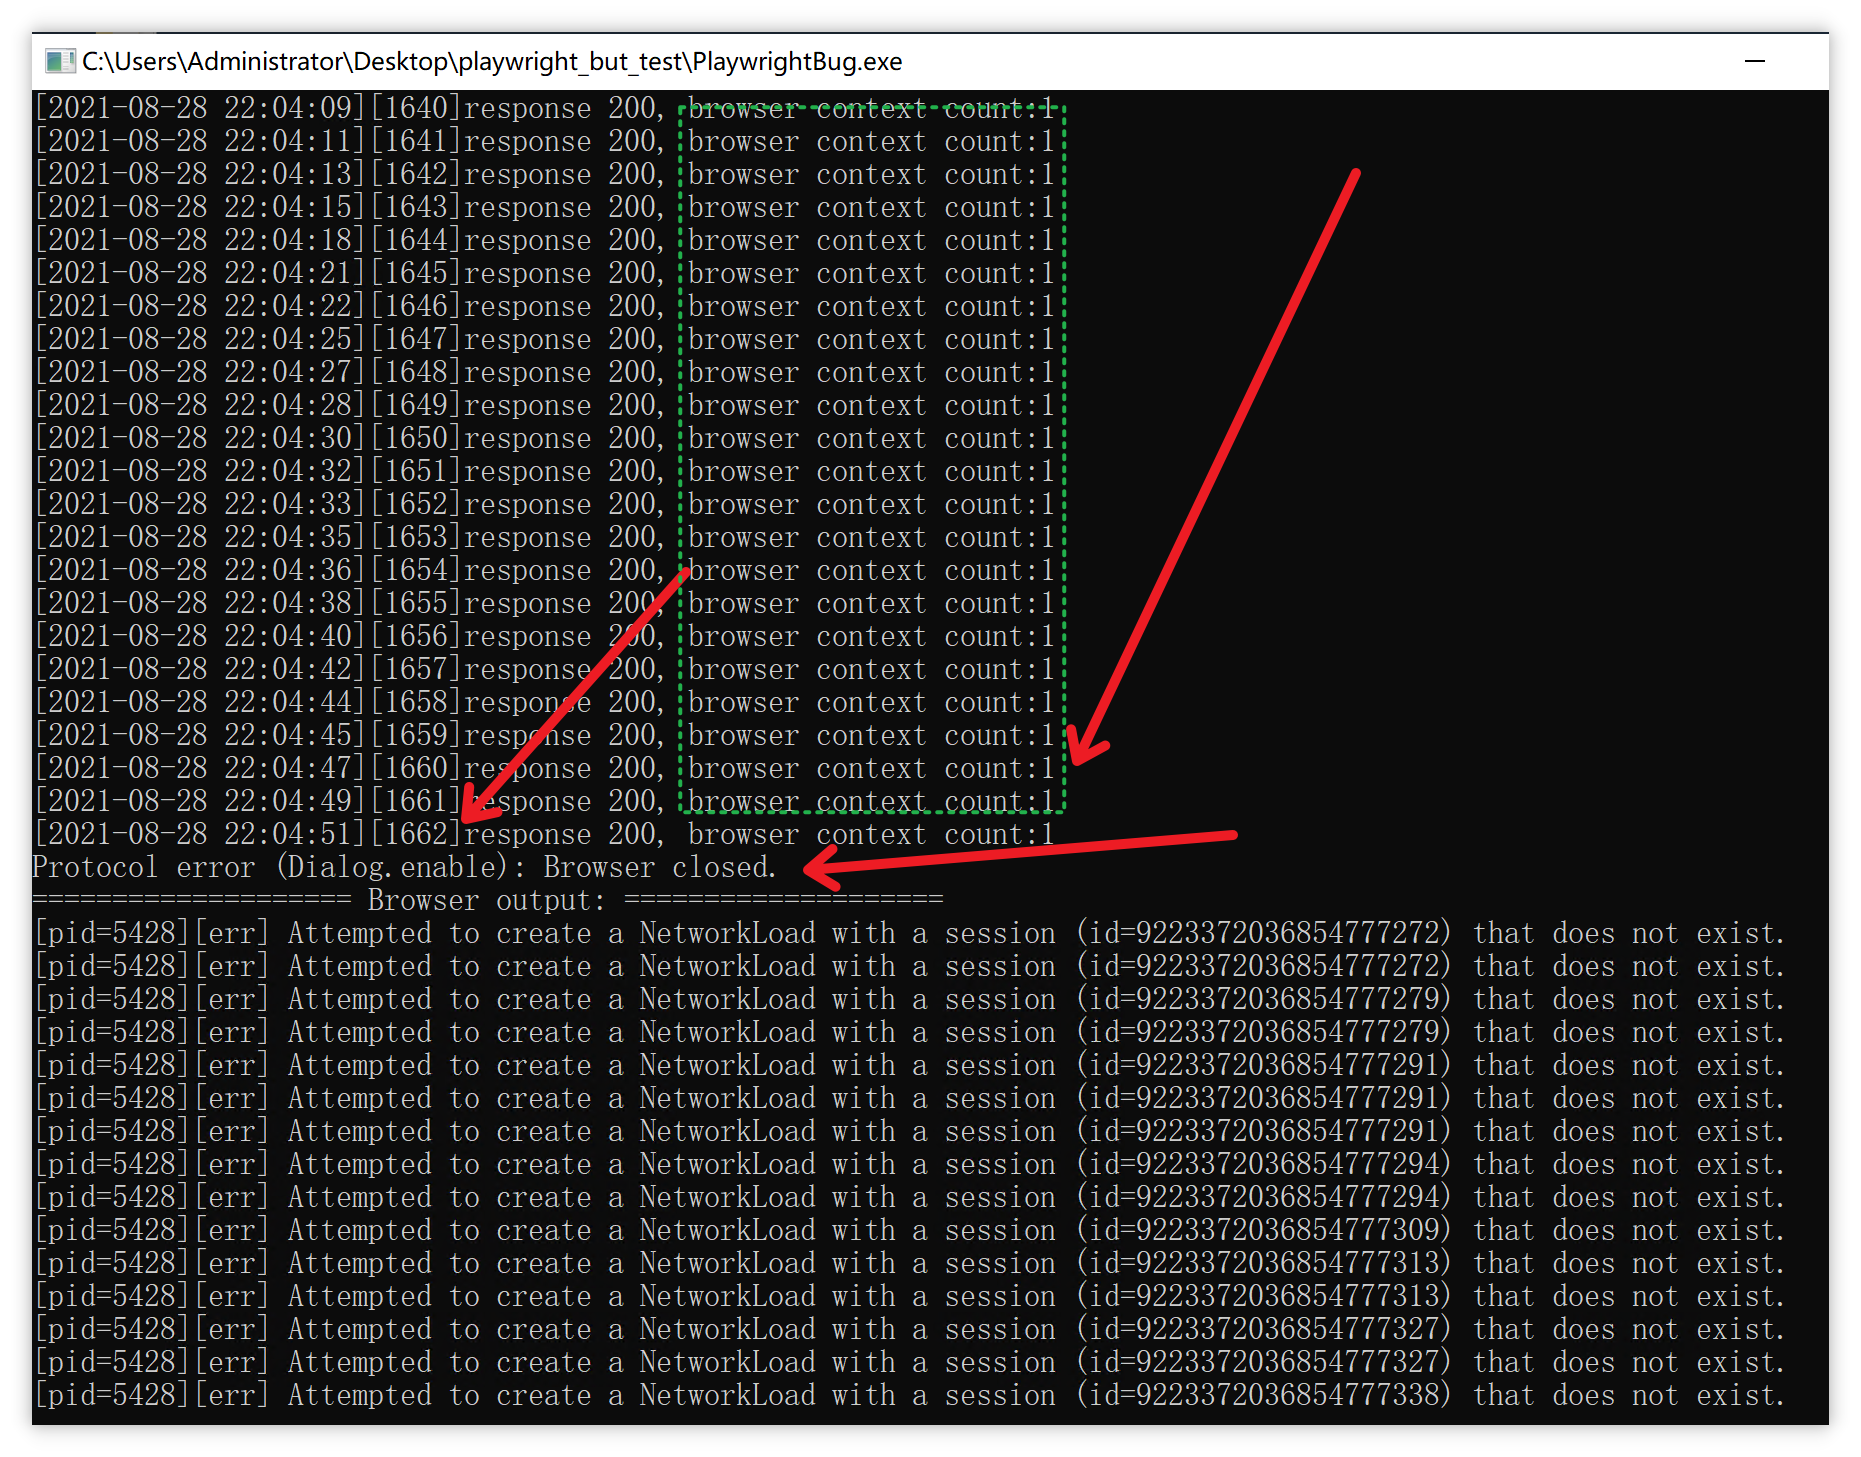This screenshot has height=1457, width=1861.
Task: Click the [1642] response log line
Action: 545,174
